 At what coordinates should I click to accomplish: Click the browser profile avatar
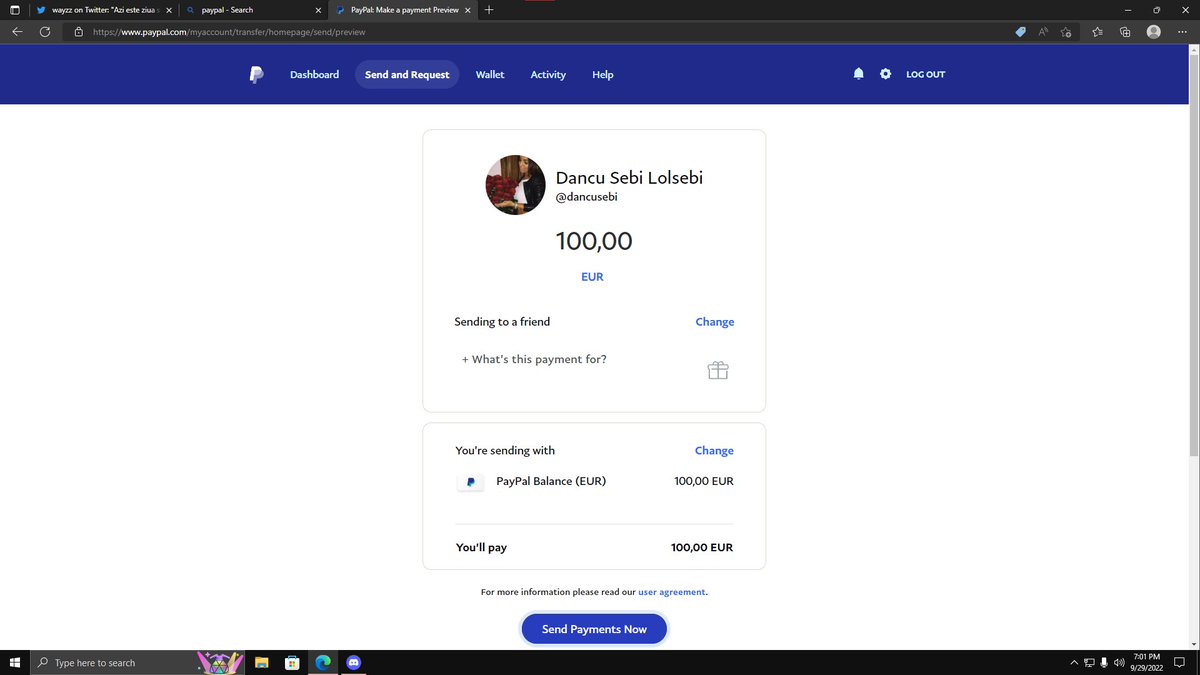(1153, 32)
